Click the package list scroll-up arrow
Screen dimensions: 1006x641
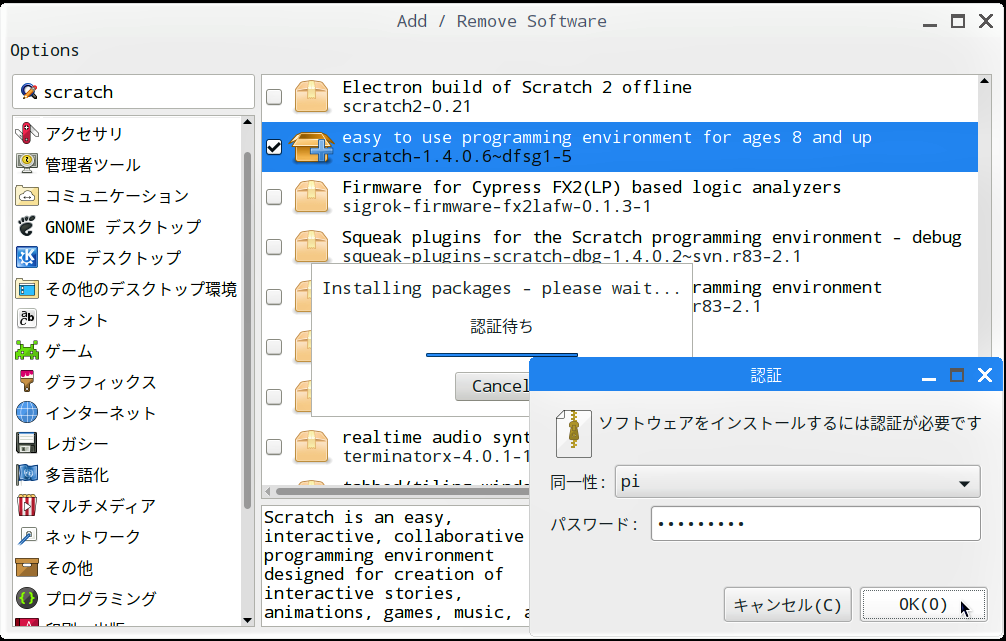pos(985,81)
